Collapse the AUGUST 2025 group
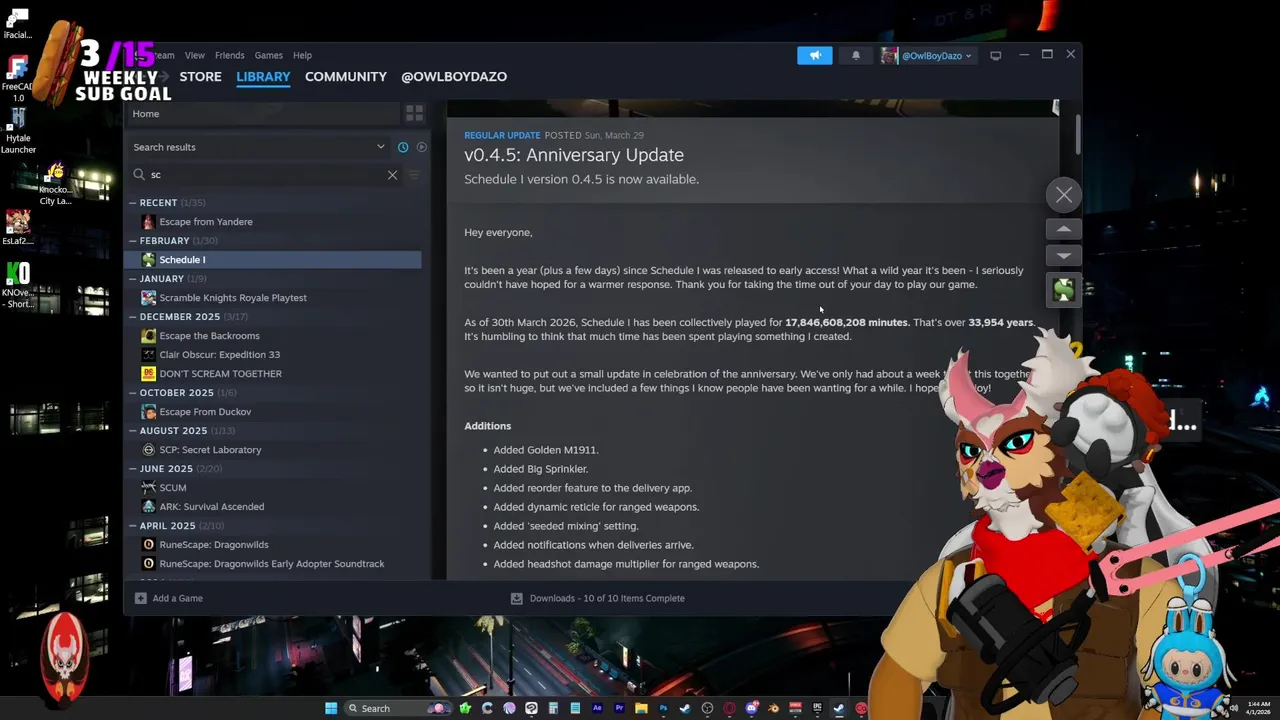Viewport: 1280px width, 720px height. pyautogui.click(x=132, y=431)
